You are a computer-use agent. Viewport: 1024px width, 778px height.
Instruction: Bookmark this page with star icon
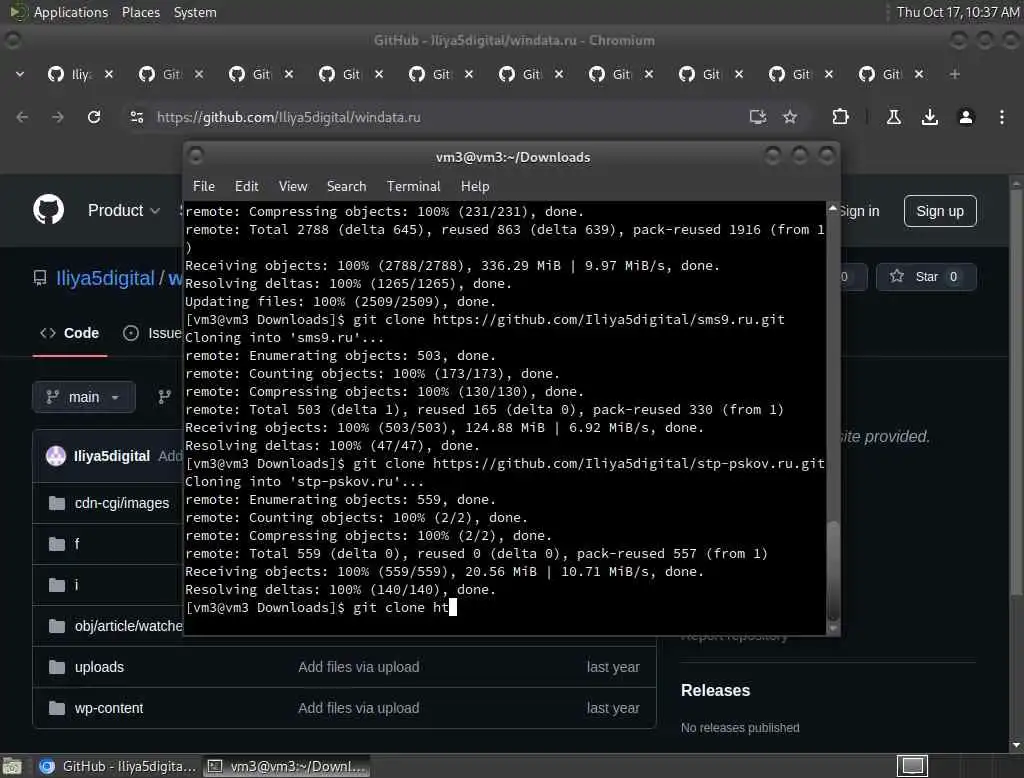pos(790,117)
